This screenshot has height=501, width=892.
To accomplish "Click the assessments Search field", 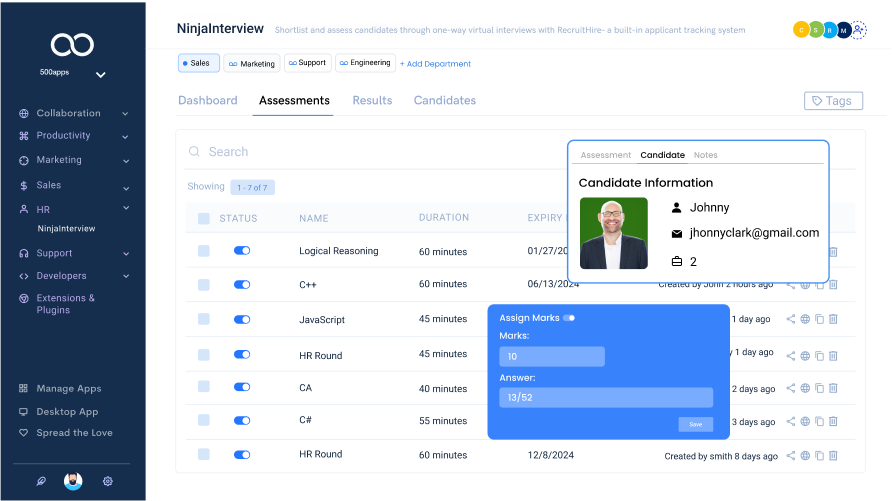I will click(300, 152).
